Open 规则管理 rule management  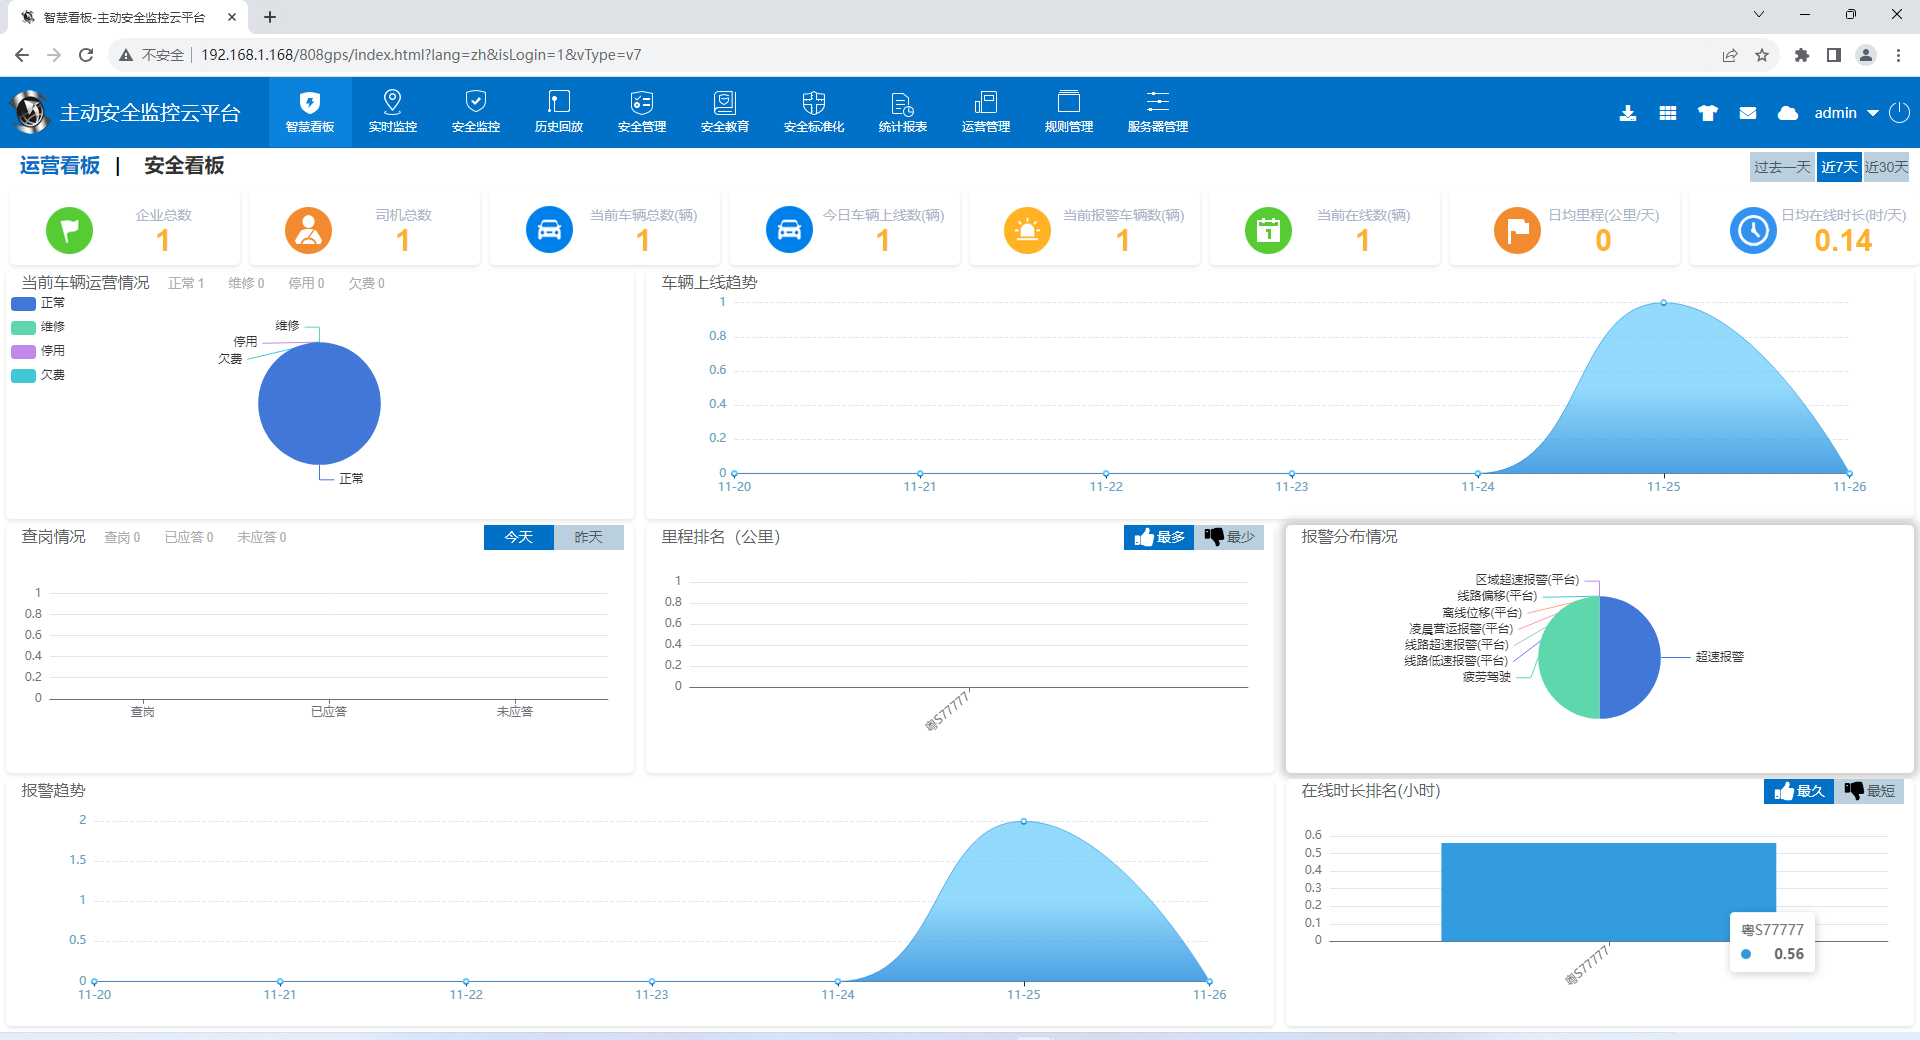click(1069, 112)
